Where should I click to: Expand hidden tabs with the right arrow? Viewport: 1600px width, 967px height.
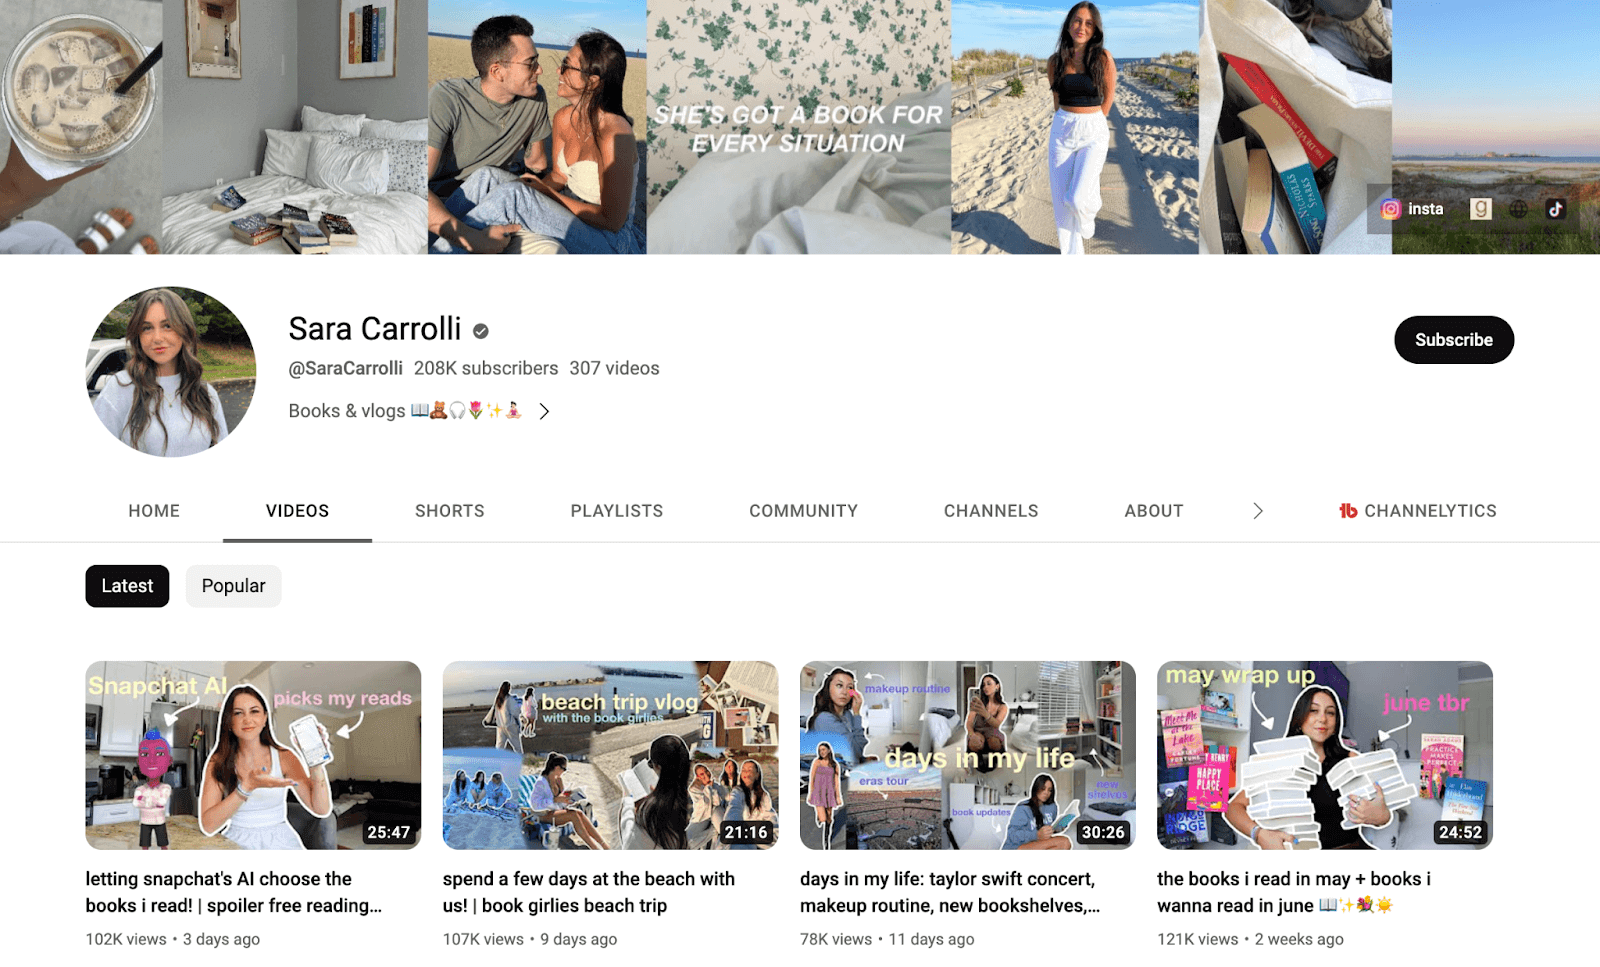pos(1258,511)
